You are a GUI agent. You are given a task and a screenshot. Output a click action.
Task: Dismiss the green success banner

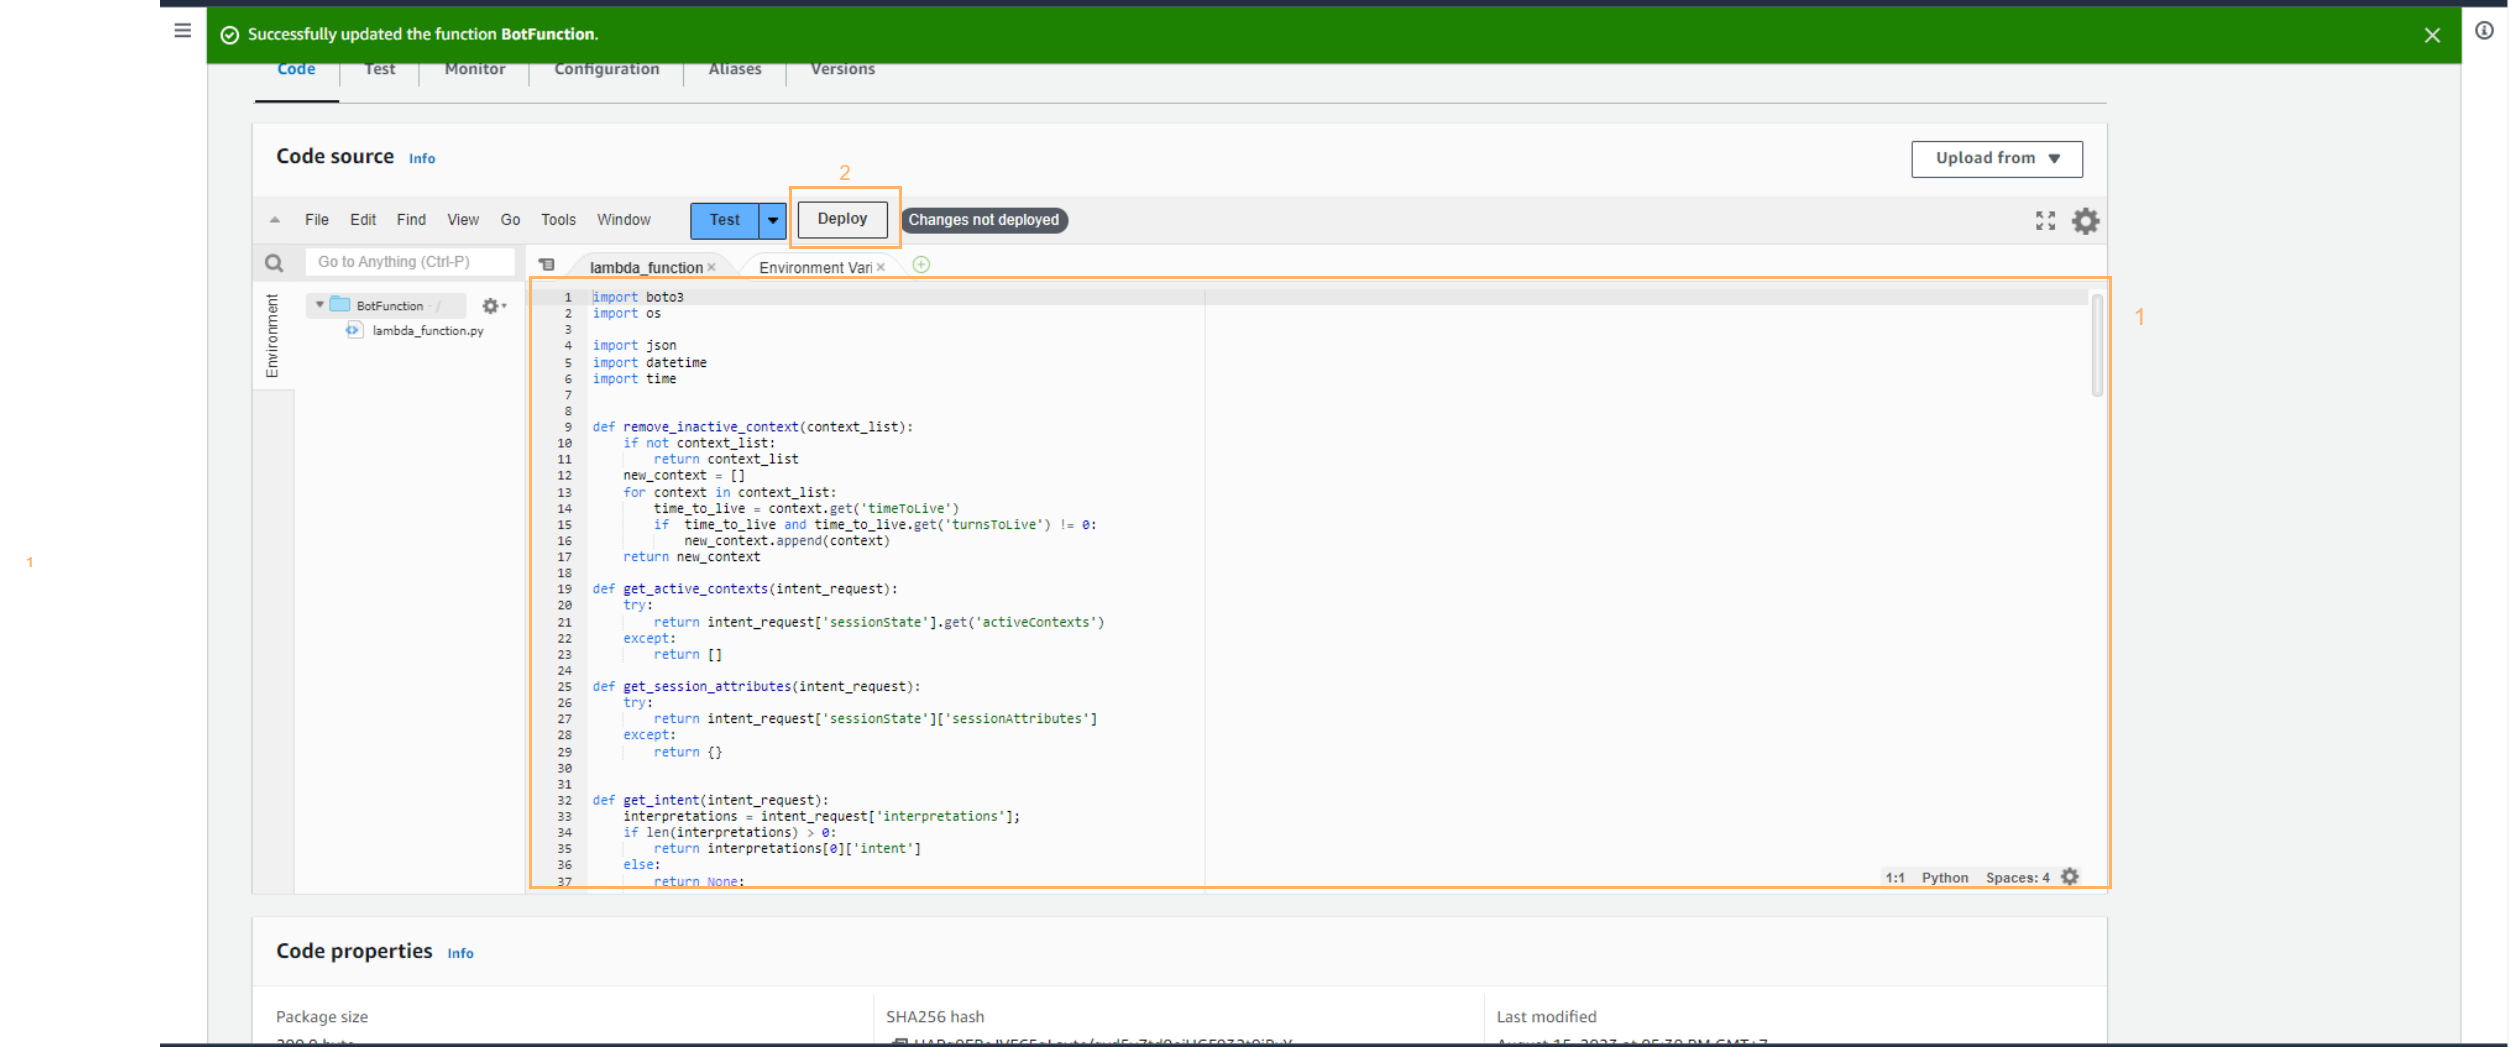pyautogui.click(x=2432, y=35)
